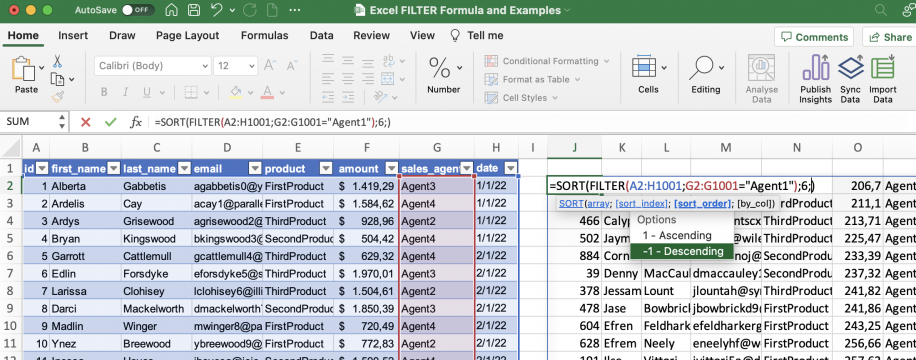Toggle Underline formatting
916x360 pixels.
tap(147, 92)
